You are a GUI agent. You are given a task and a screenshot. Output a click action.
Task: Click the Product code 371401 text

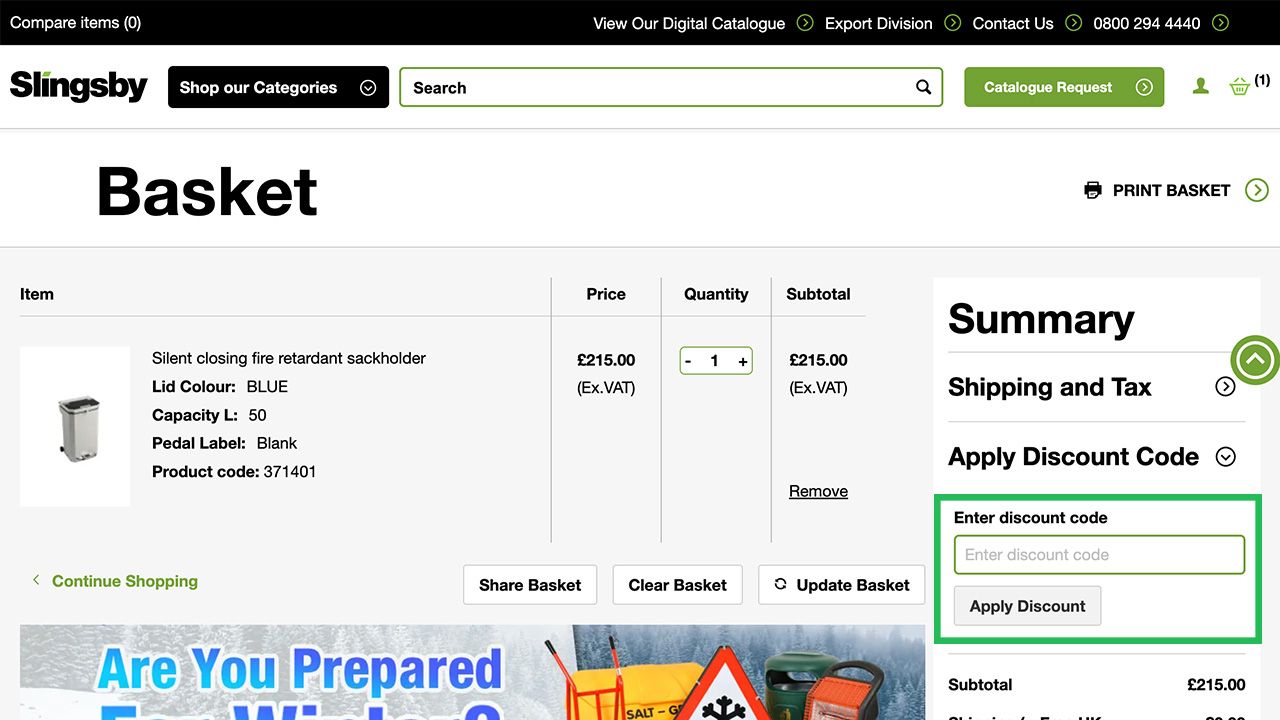234,471
